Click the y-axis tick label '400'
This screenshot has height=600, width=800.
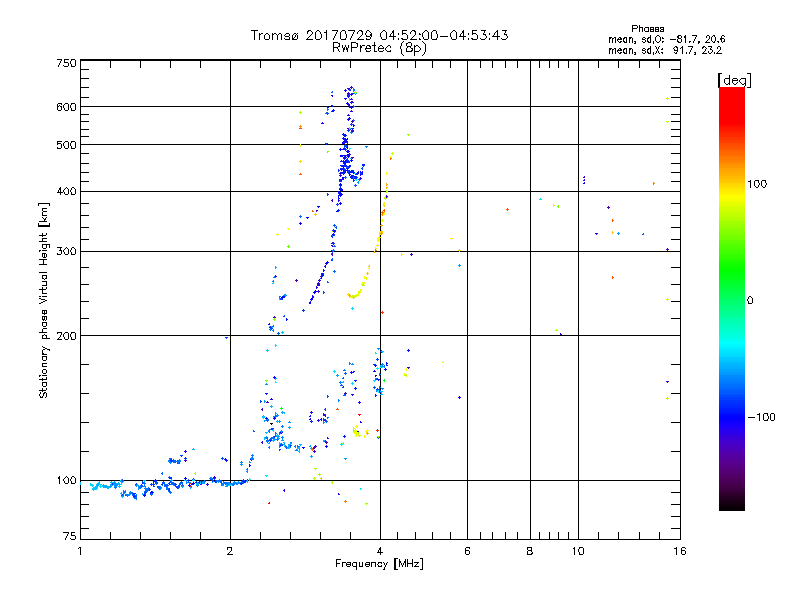click(x=66, y=192)
